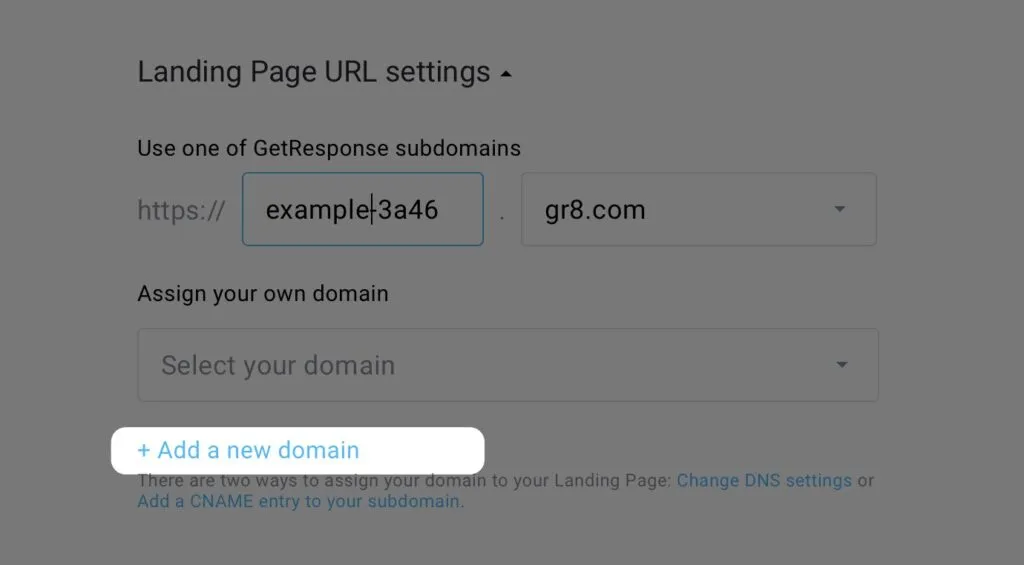Click the gr8.com text in the combo box
This screenshot has width=1024, height=565.
[x=595, y=210]
